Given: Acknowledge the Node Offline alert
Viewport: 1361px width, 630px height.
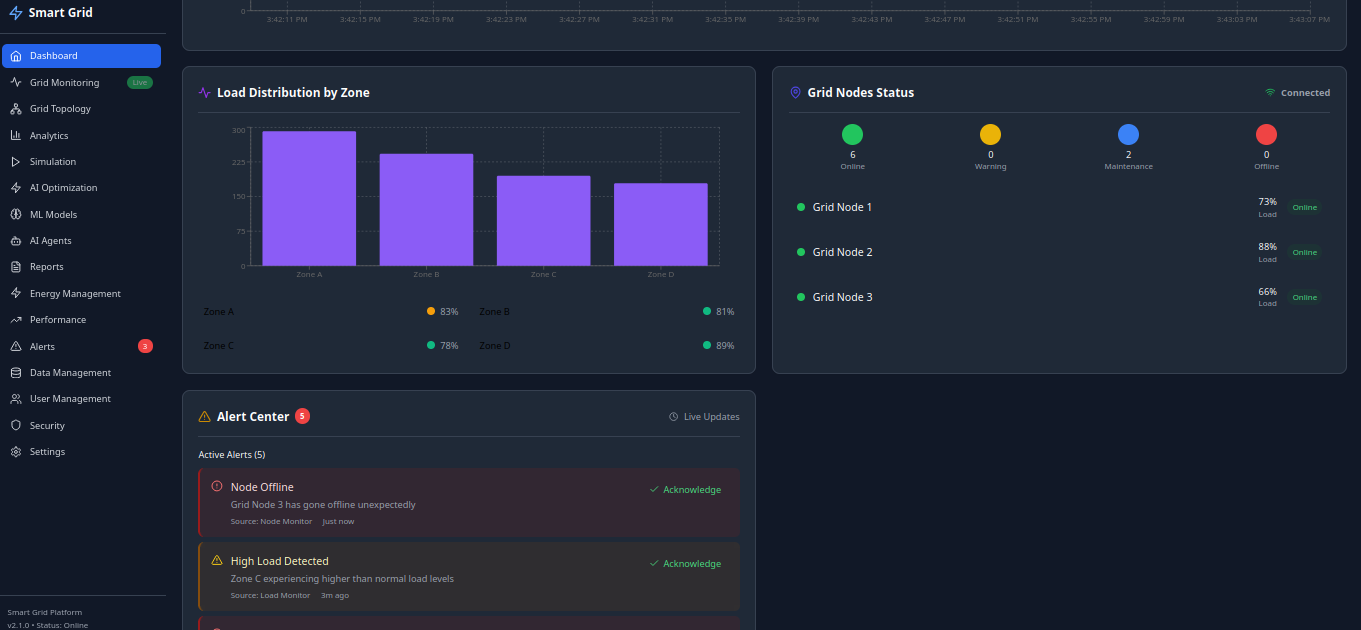Looking at the screenshot, I should [x=685, y=490].
